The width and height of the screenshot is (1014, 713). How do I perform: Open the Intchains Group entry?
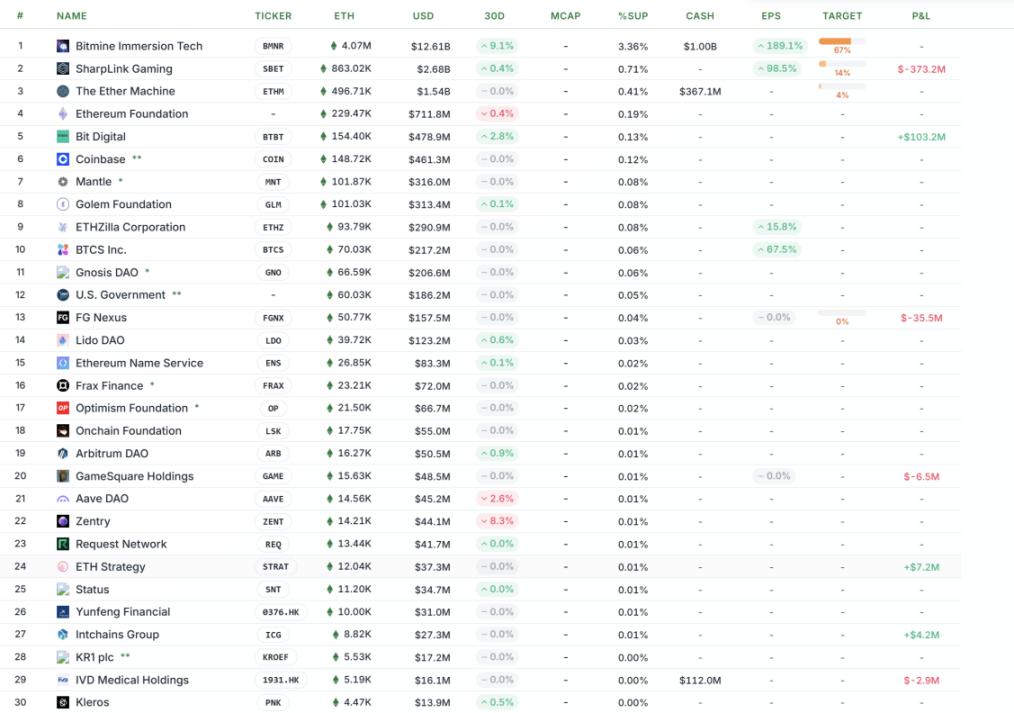tap(117, 634)
